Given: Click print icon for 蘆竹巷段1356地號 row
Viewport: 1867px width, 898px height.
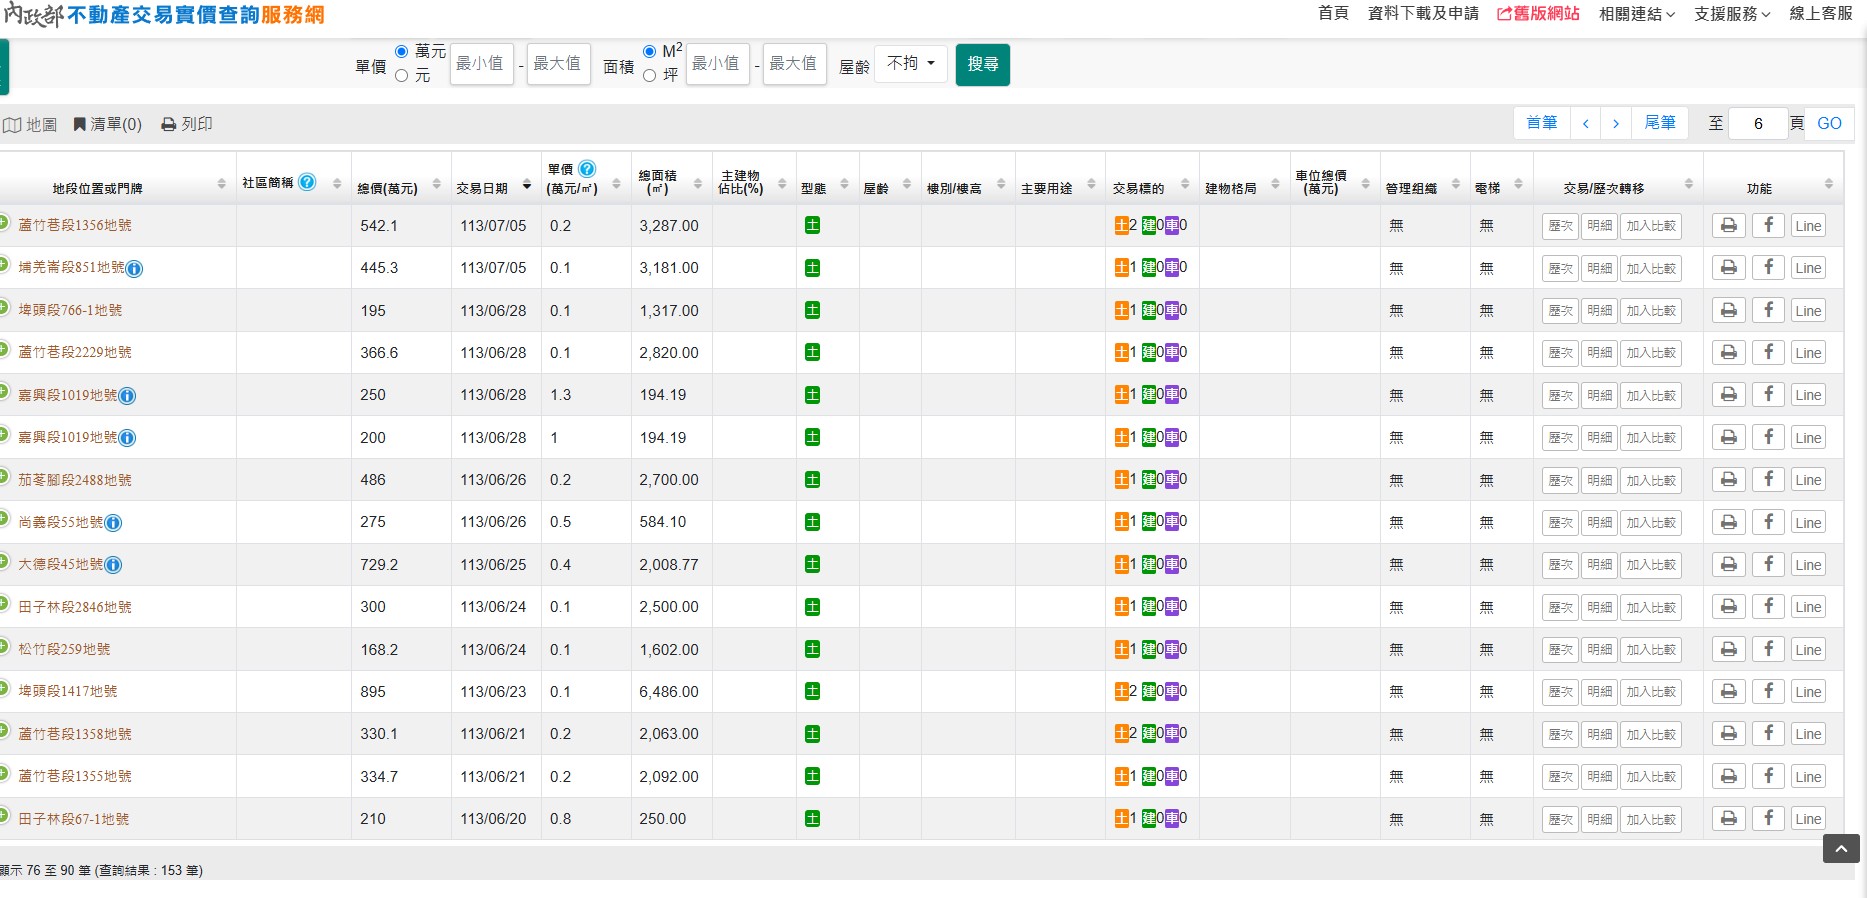Looking at the screenshot, I should pyautogui.click(x=1728, y=226).
